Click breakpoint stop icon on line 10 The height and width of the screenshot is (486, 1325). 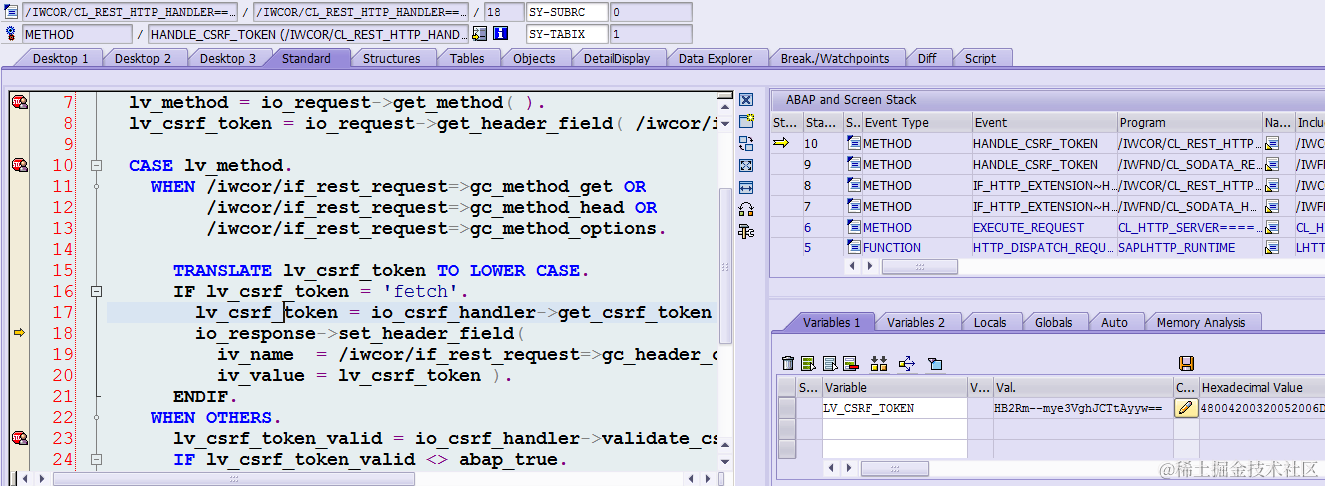click(x=19, y=165)
